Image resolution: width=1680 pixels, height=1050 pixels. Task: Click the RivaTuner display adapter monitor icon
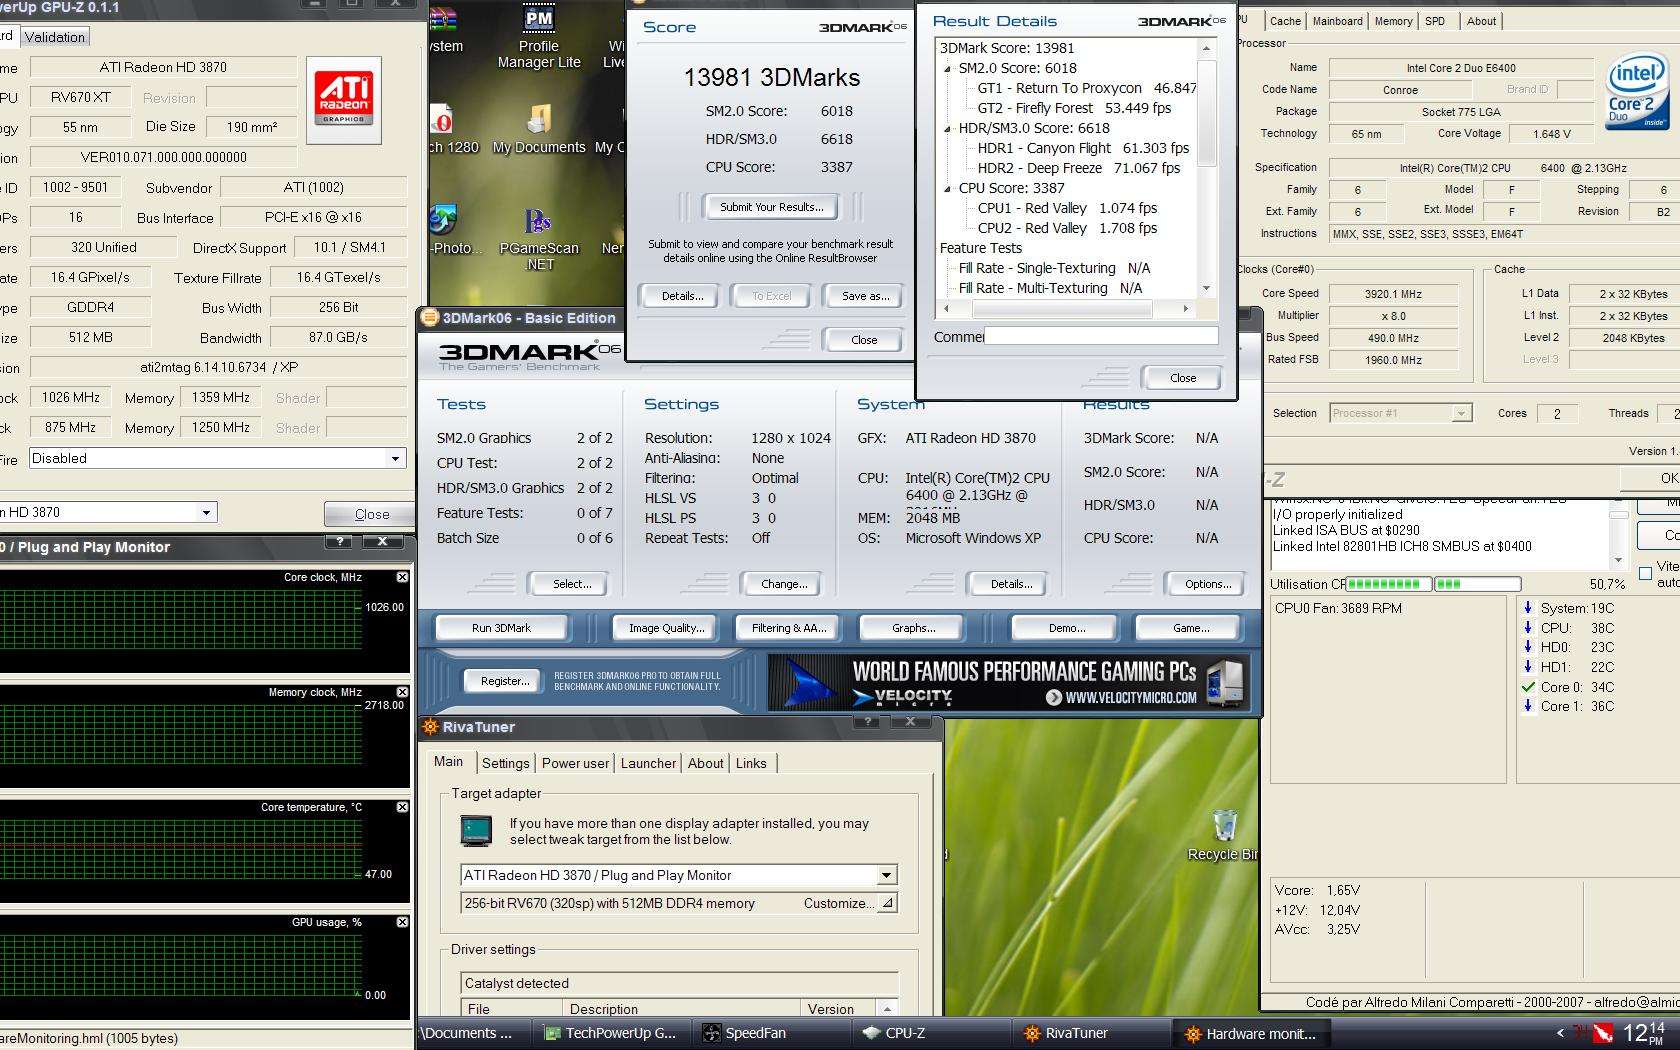click(476, 831)
